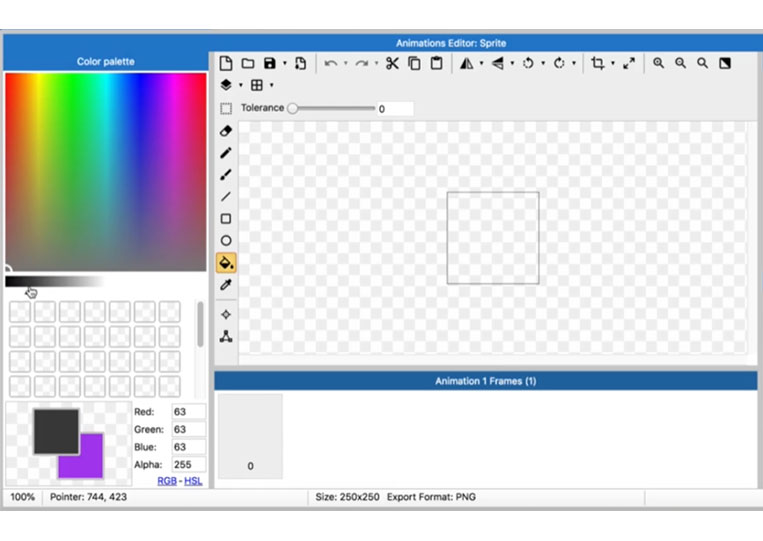Open rotate clockwise dropdown arrow
763x541 pixels.
[574, 63]
